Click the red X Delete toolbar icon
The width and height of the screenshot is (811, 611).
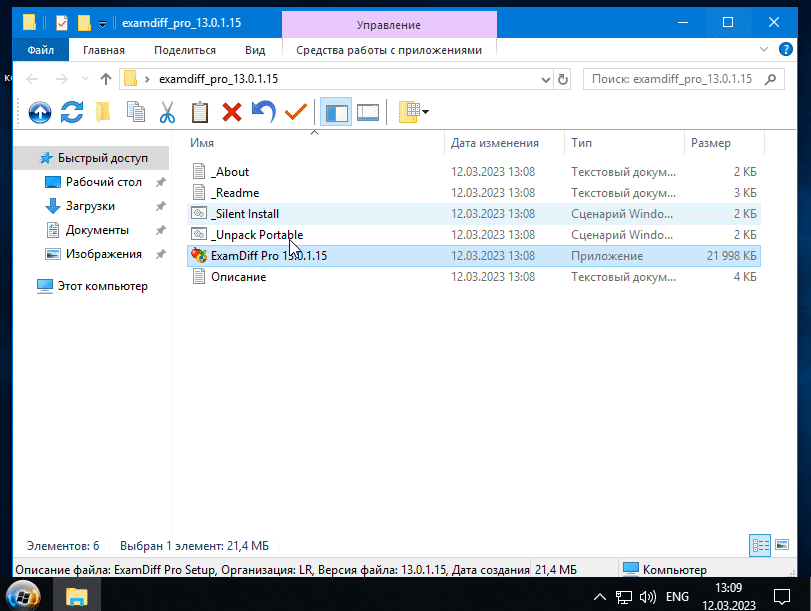232,112
